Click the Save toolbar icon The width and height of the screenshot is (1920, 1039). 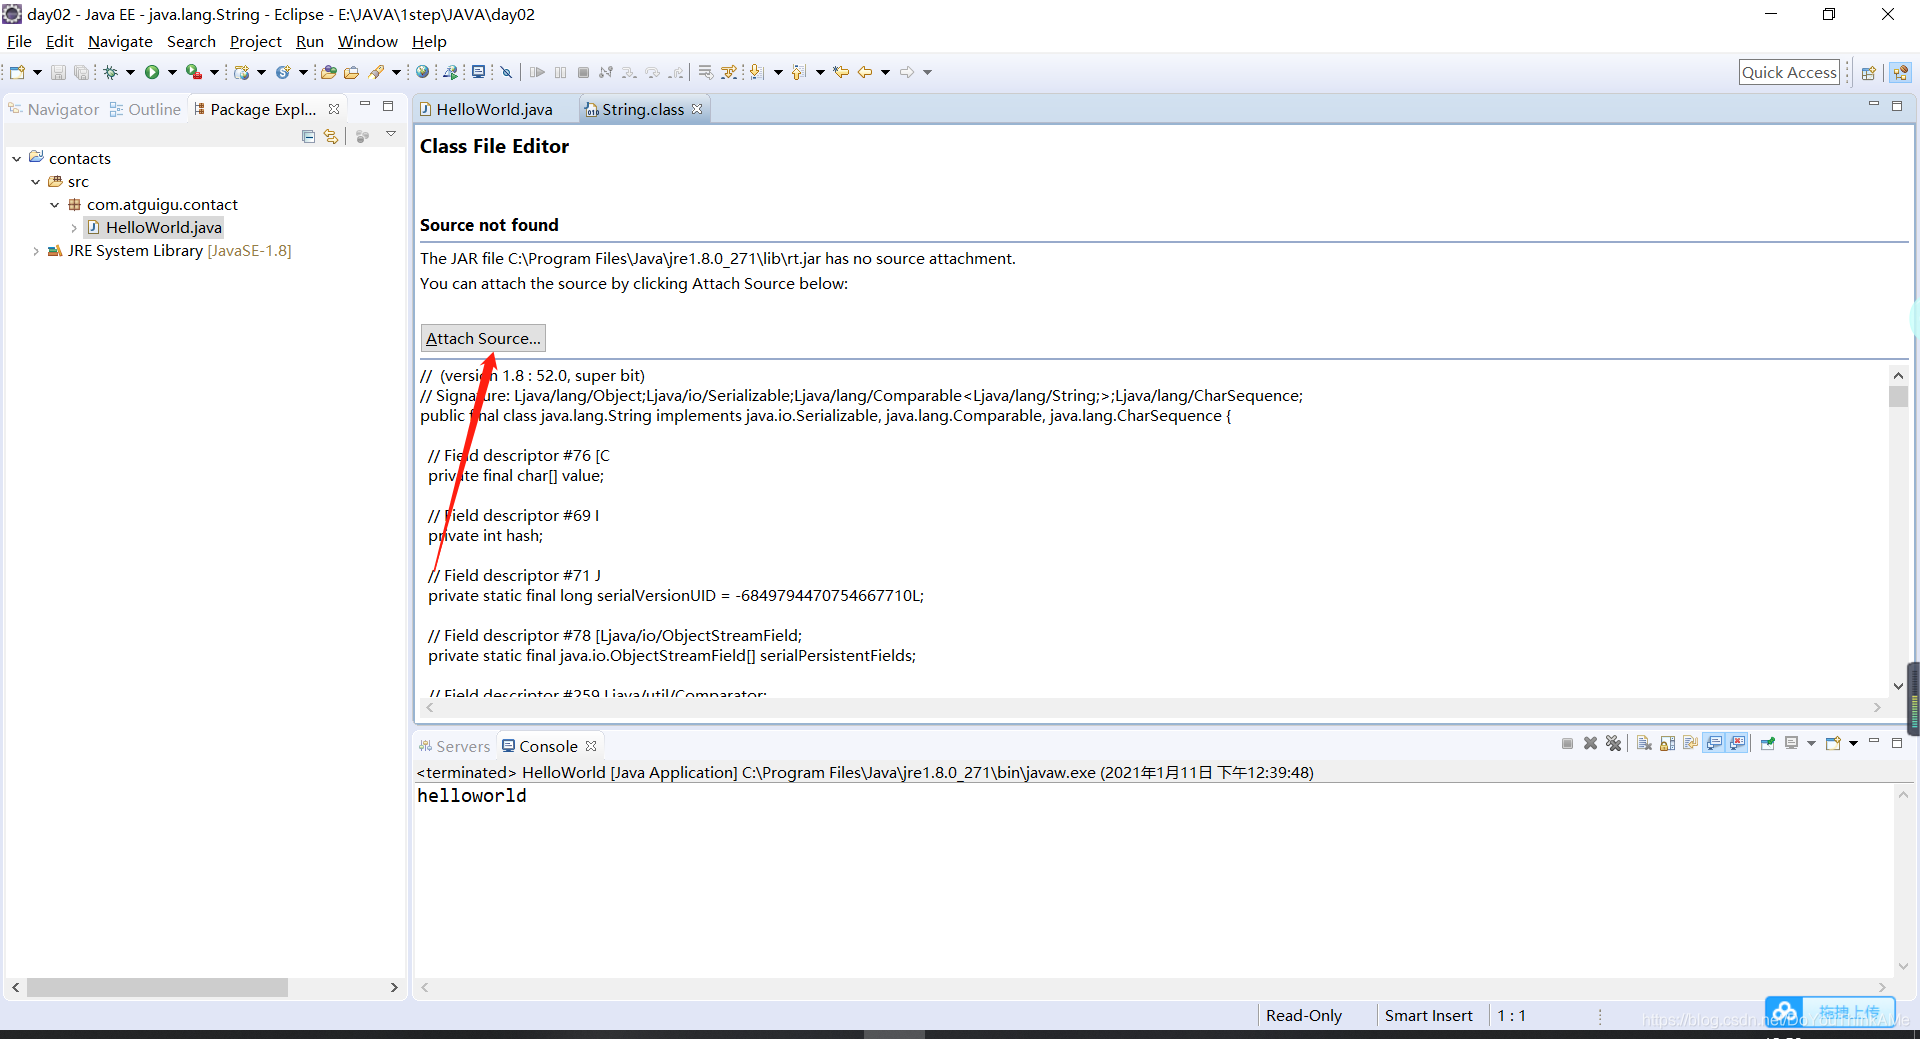tap(58, 72)
